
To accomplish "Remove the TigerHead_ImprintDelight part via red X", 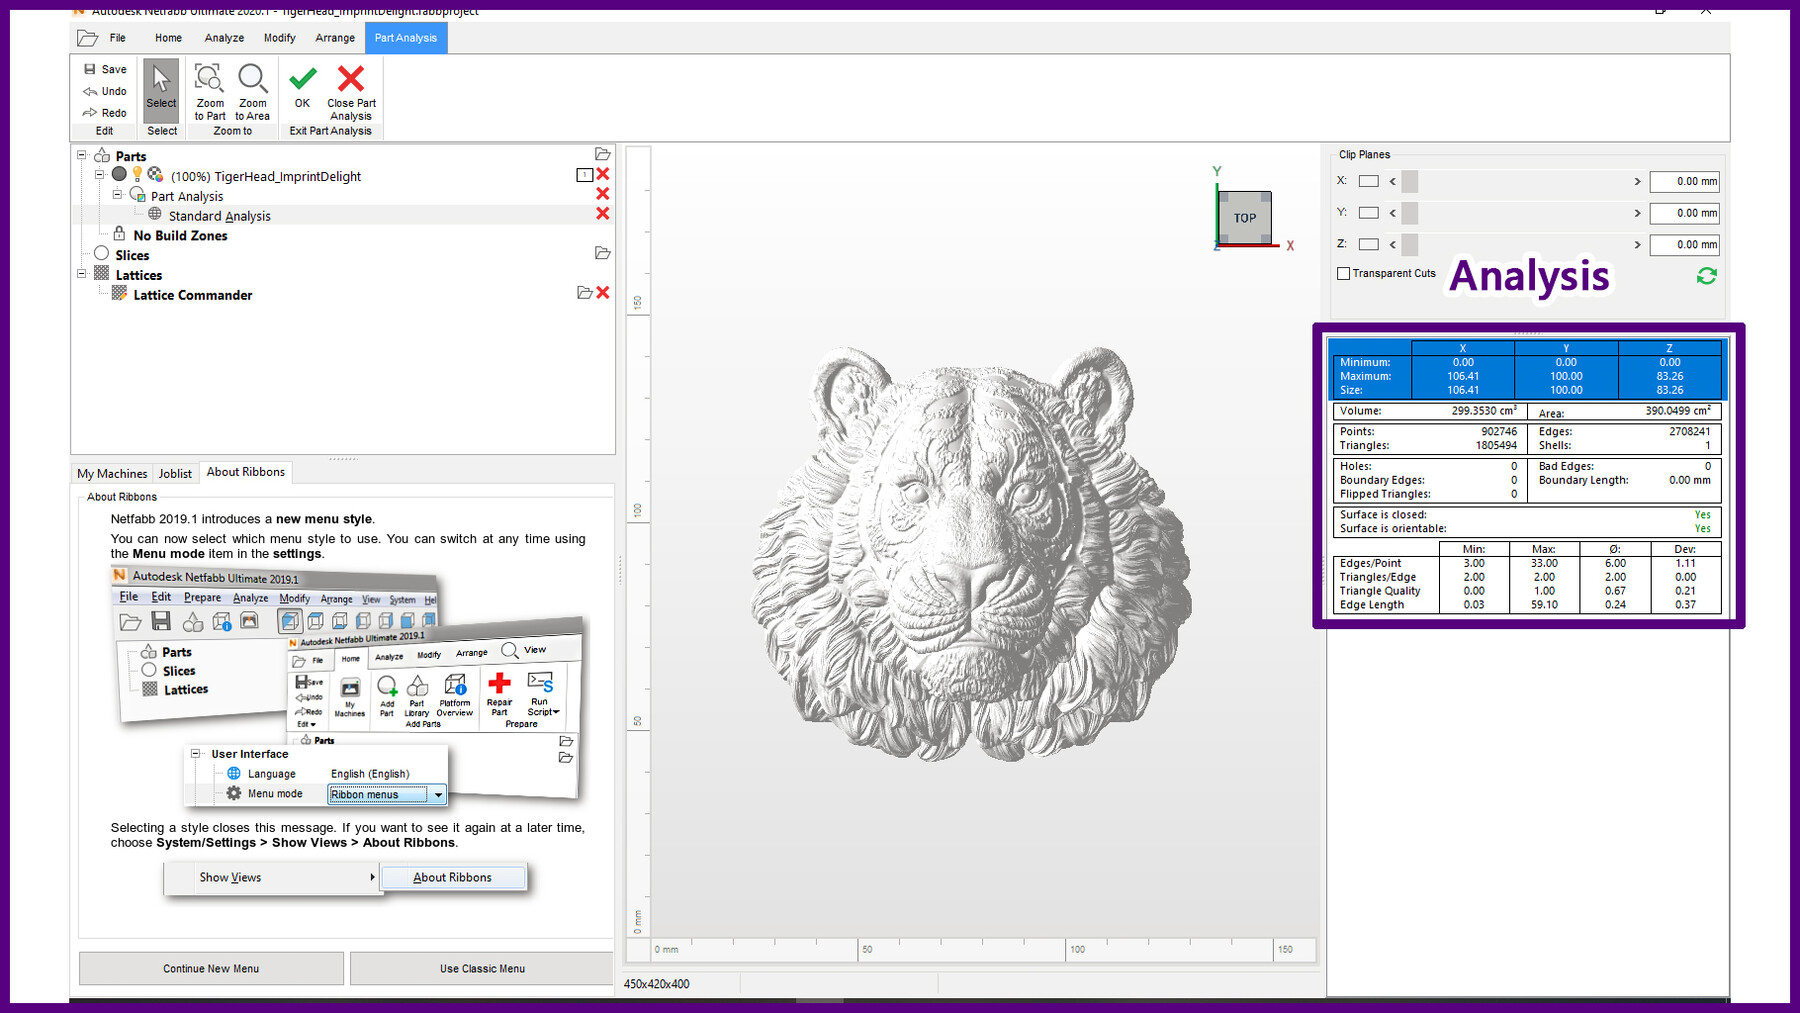I will coord(603,174).
